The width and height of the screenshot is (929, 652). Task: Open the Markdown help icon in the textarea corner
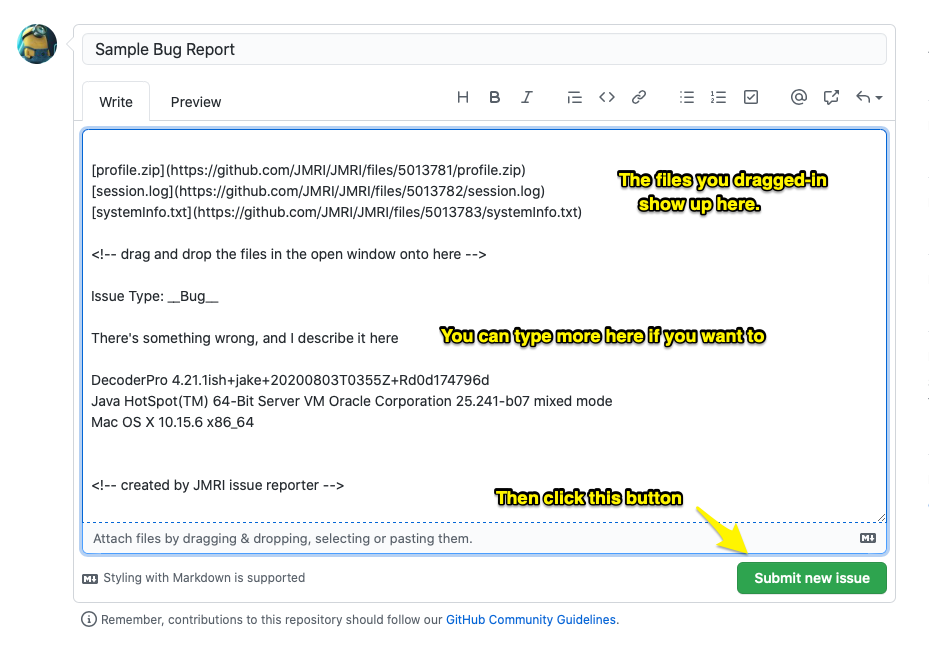coord(866,538)
